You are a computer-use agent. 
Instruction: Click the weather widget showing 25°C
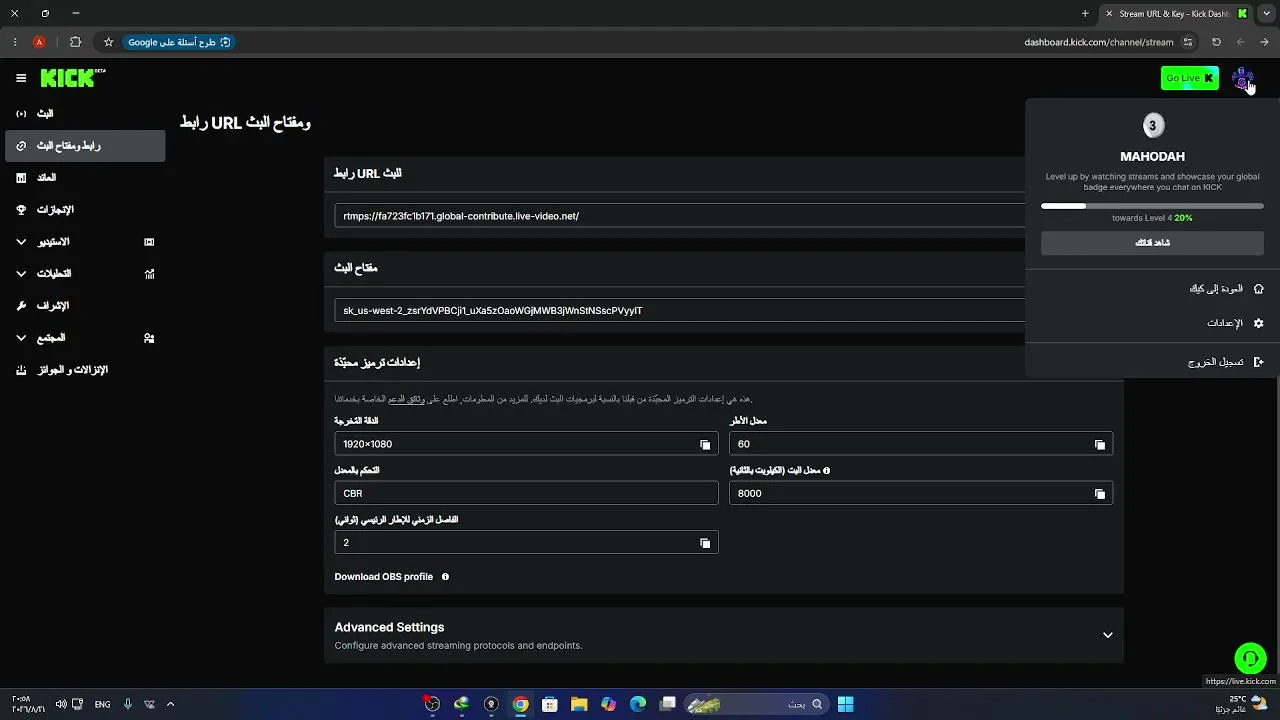coord(1243,704)
